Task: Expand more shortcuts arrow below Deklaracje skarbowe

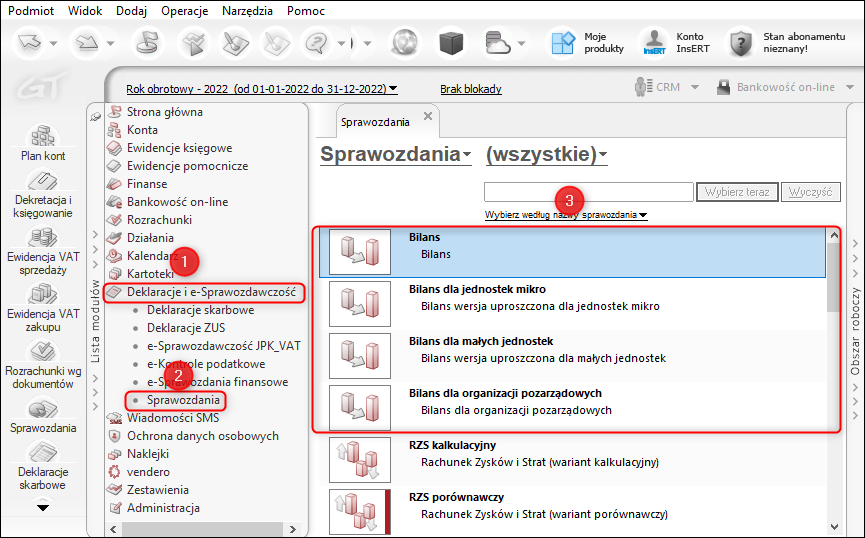Action: coord(42,508)
